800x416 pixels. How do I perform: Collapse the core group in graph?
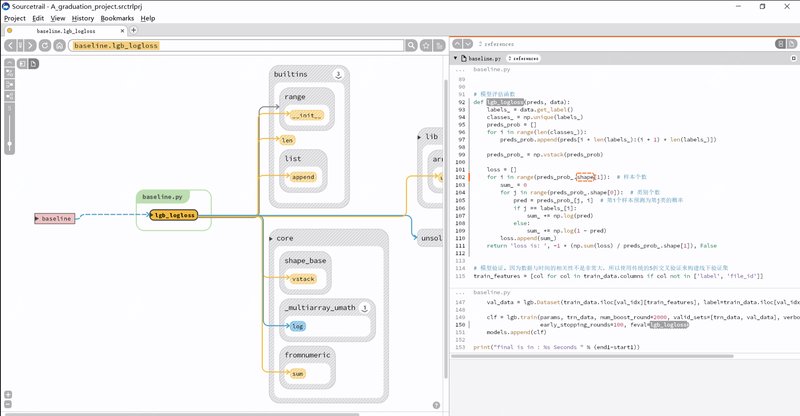[274, 239]
